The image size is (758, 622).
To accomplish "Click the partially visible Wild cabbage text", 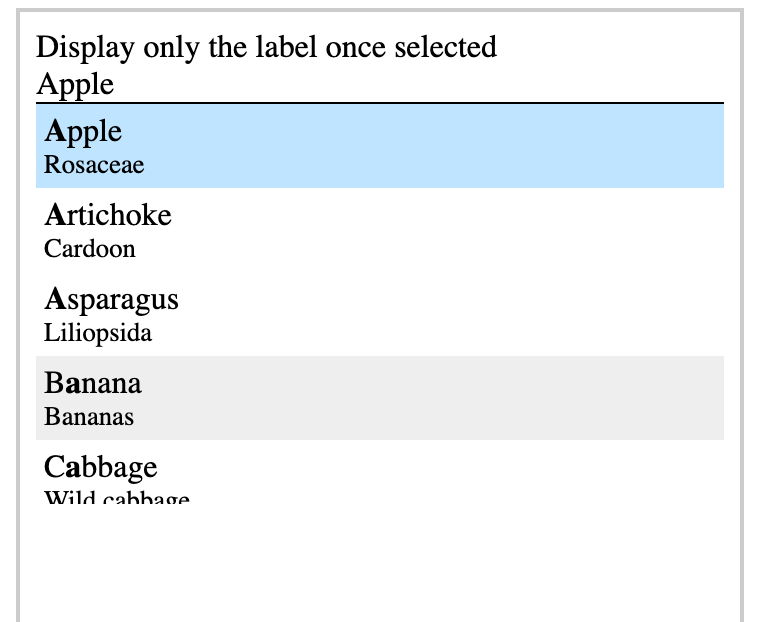I will 117,497.
